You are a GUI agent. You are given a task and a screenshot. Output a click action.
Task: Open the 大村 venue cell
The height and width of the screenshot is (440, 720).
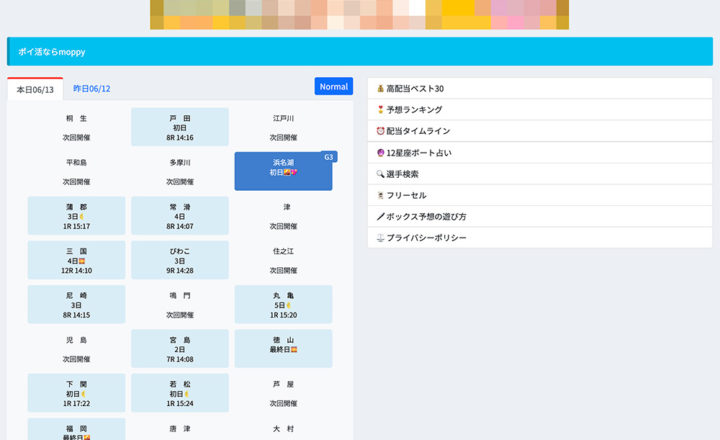point(283,430)
